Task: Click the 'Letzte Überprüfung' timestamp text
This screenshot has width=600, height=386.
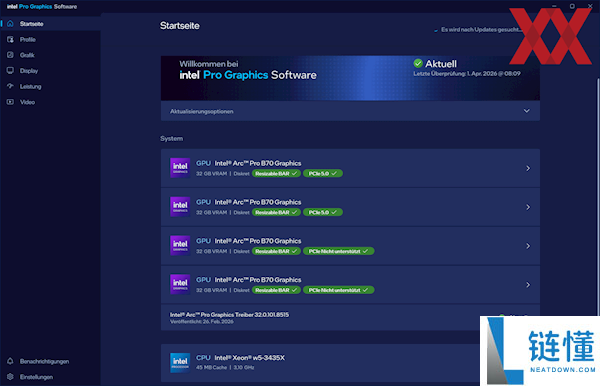Action: coord(467,73)
